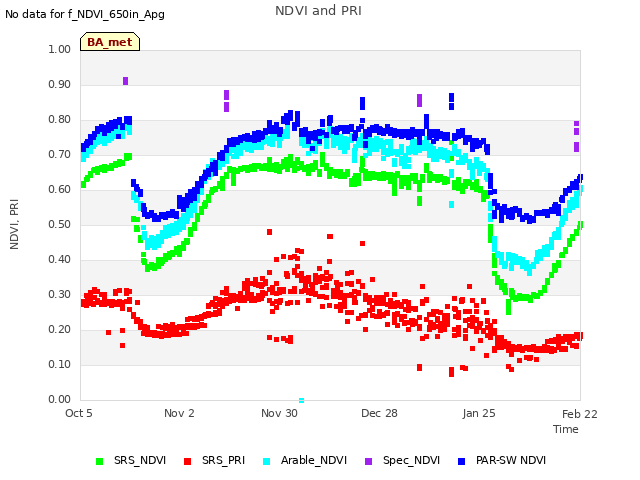Image resolution: width=640 pixels, height=480 pixels.
Task: Click the 0.30 y-axis tick label
Action: (60, 295)
